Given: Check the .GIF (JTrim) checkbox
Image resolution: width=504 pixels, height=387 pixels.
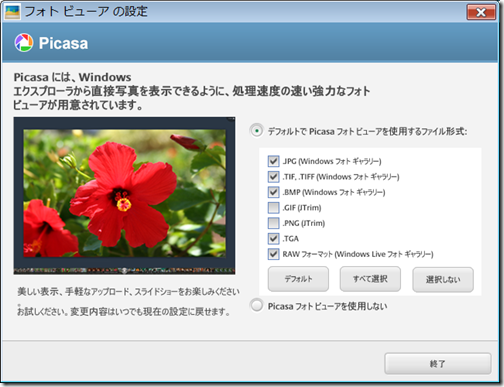Looking at the screenshot, I should pos(273,208).
